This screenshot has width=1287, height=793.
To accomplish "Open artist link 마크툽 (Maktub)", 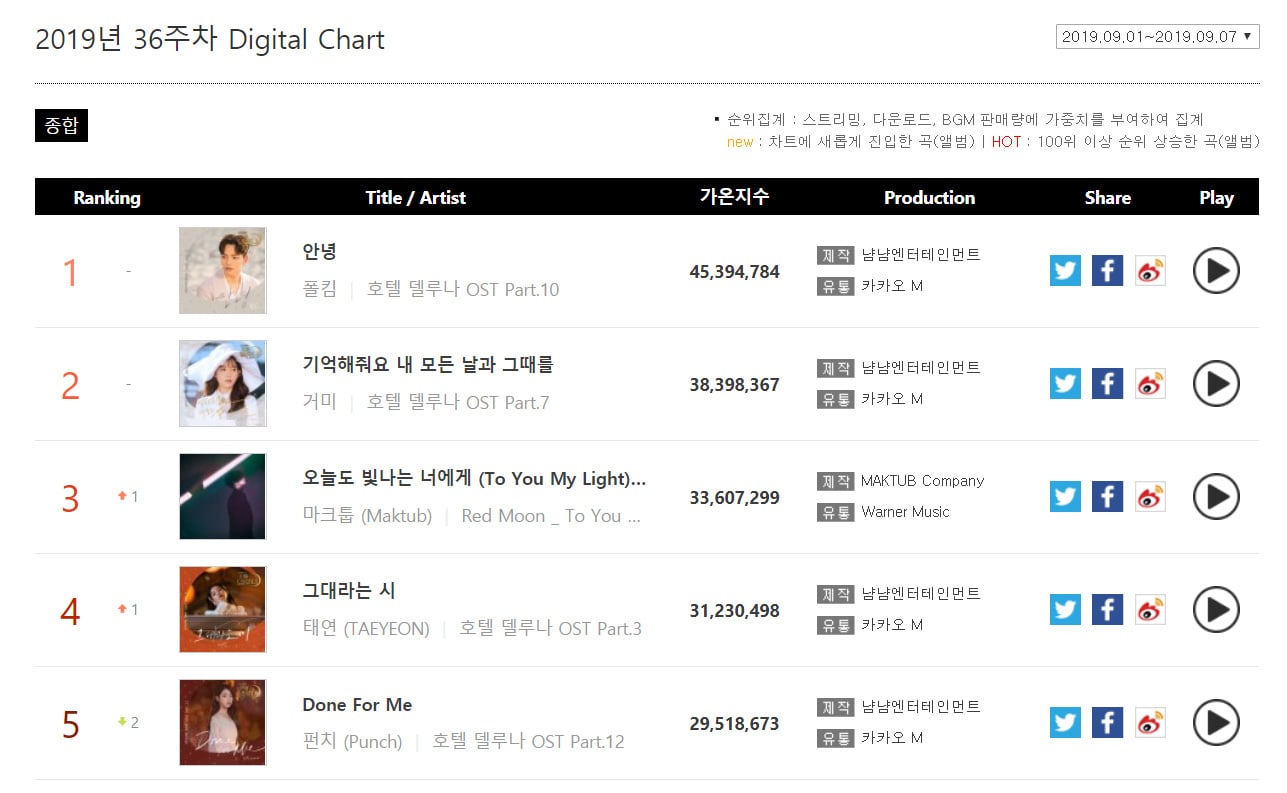I will [367, 516].
